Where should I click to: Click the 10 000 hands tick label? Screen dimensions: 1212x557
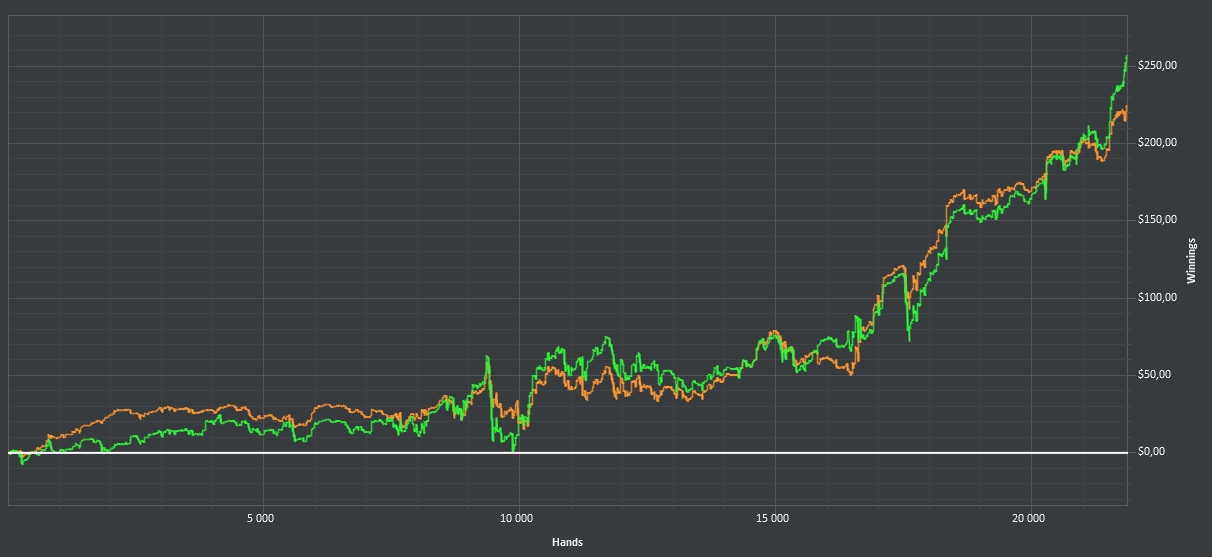pyautogui.click(x=516, y=518)
